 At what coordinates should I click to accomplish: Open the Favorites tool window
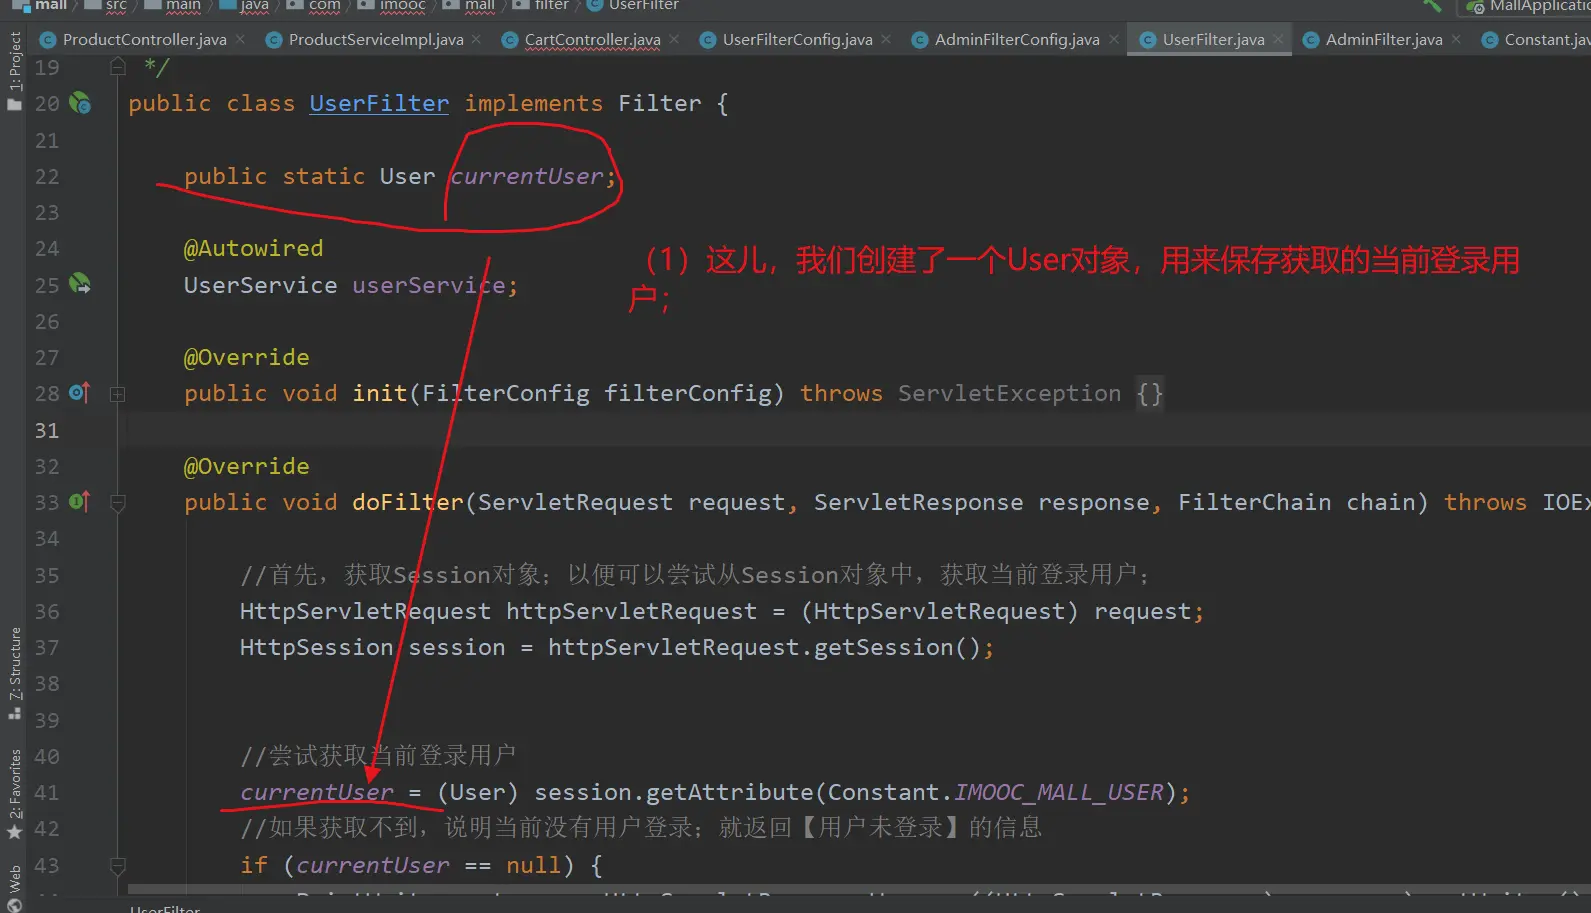click(x=14, y=792)
